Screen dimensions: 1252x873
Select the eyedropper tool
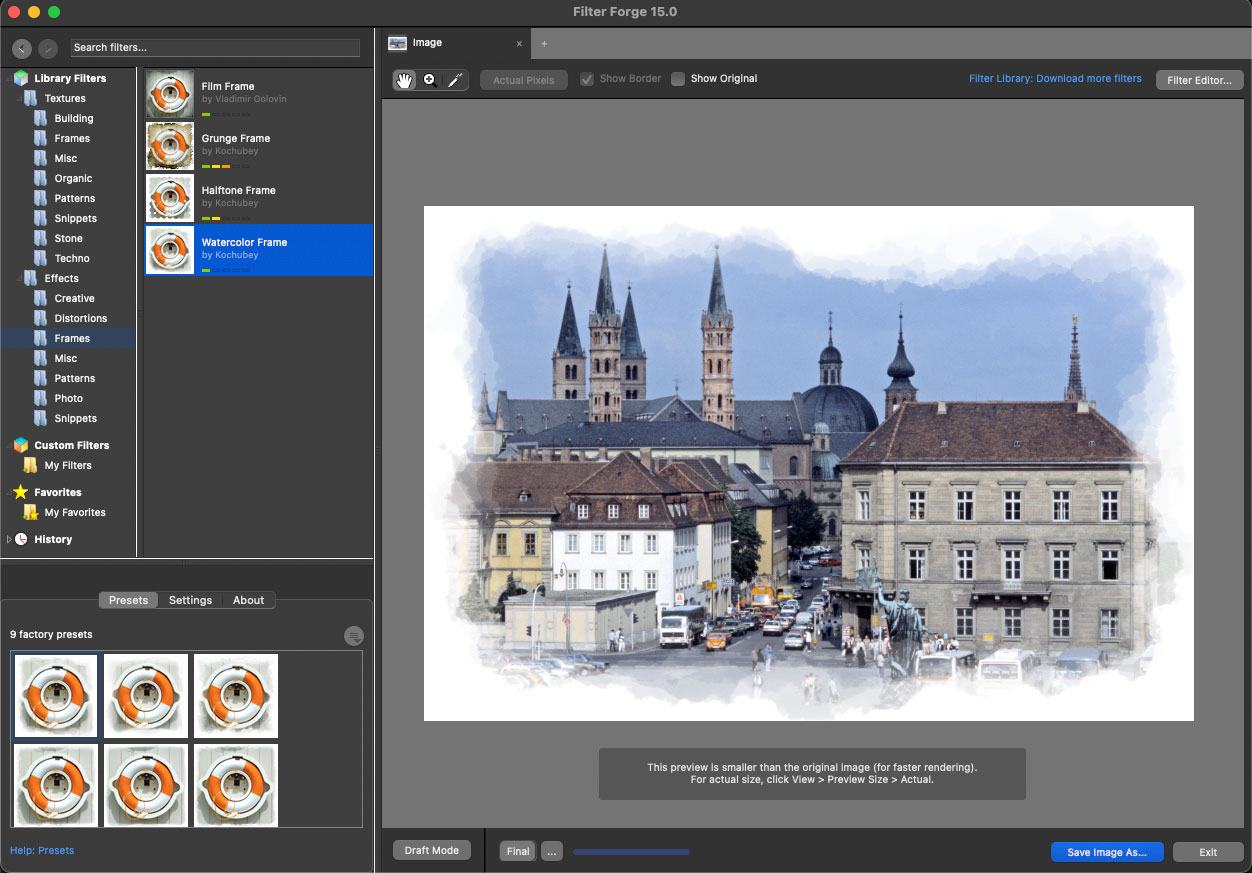[455, 80]
